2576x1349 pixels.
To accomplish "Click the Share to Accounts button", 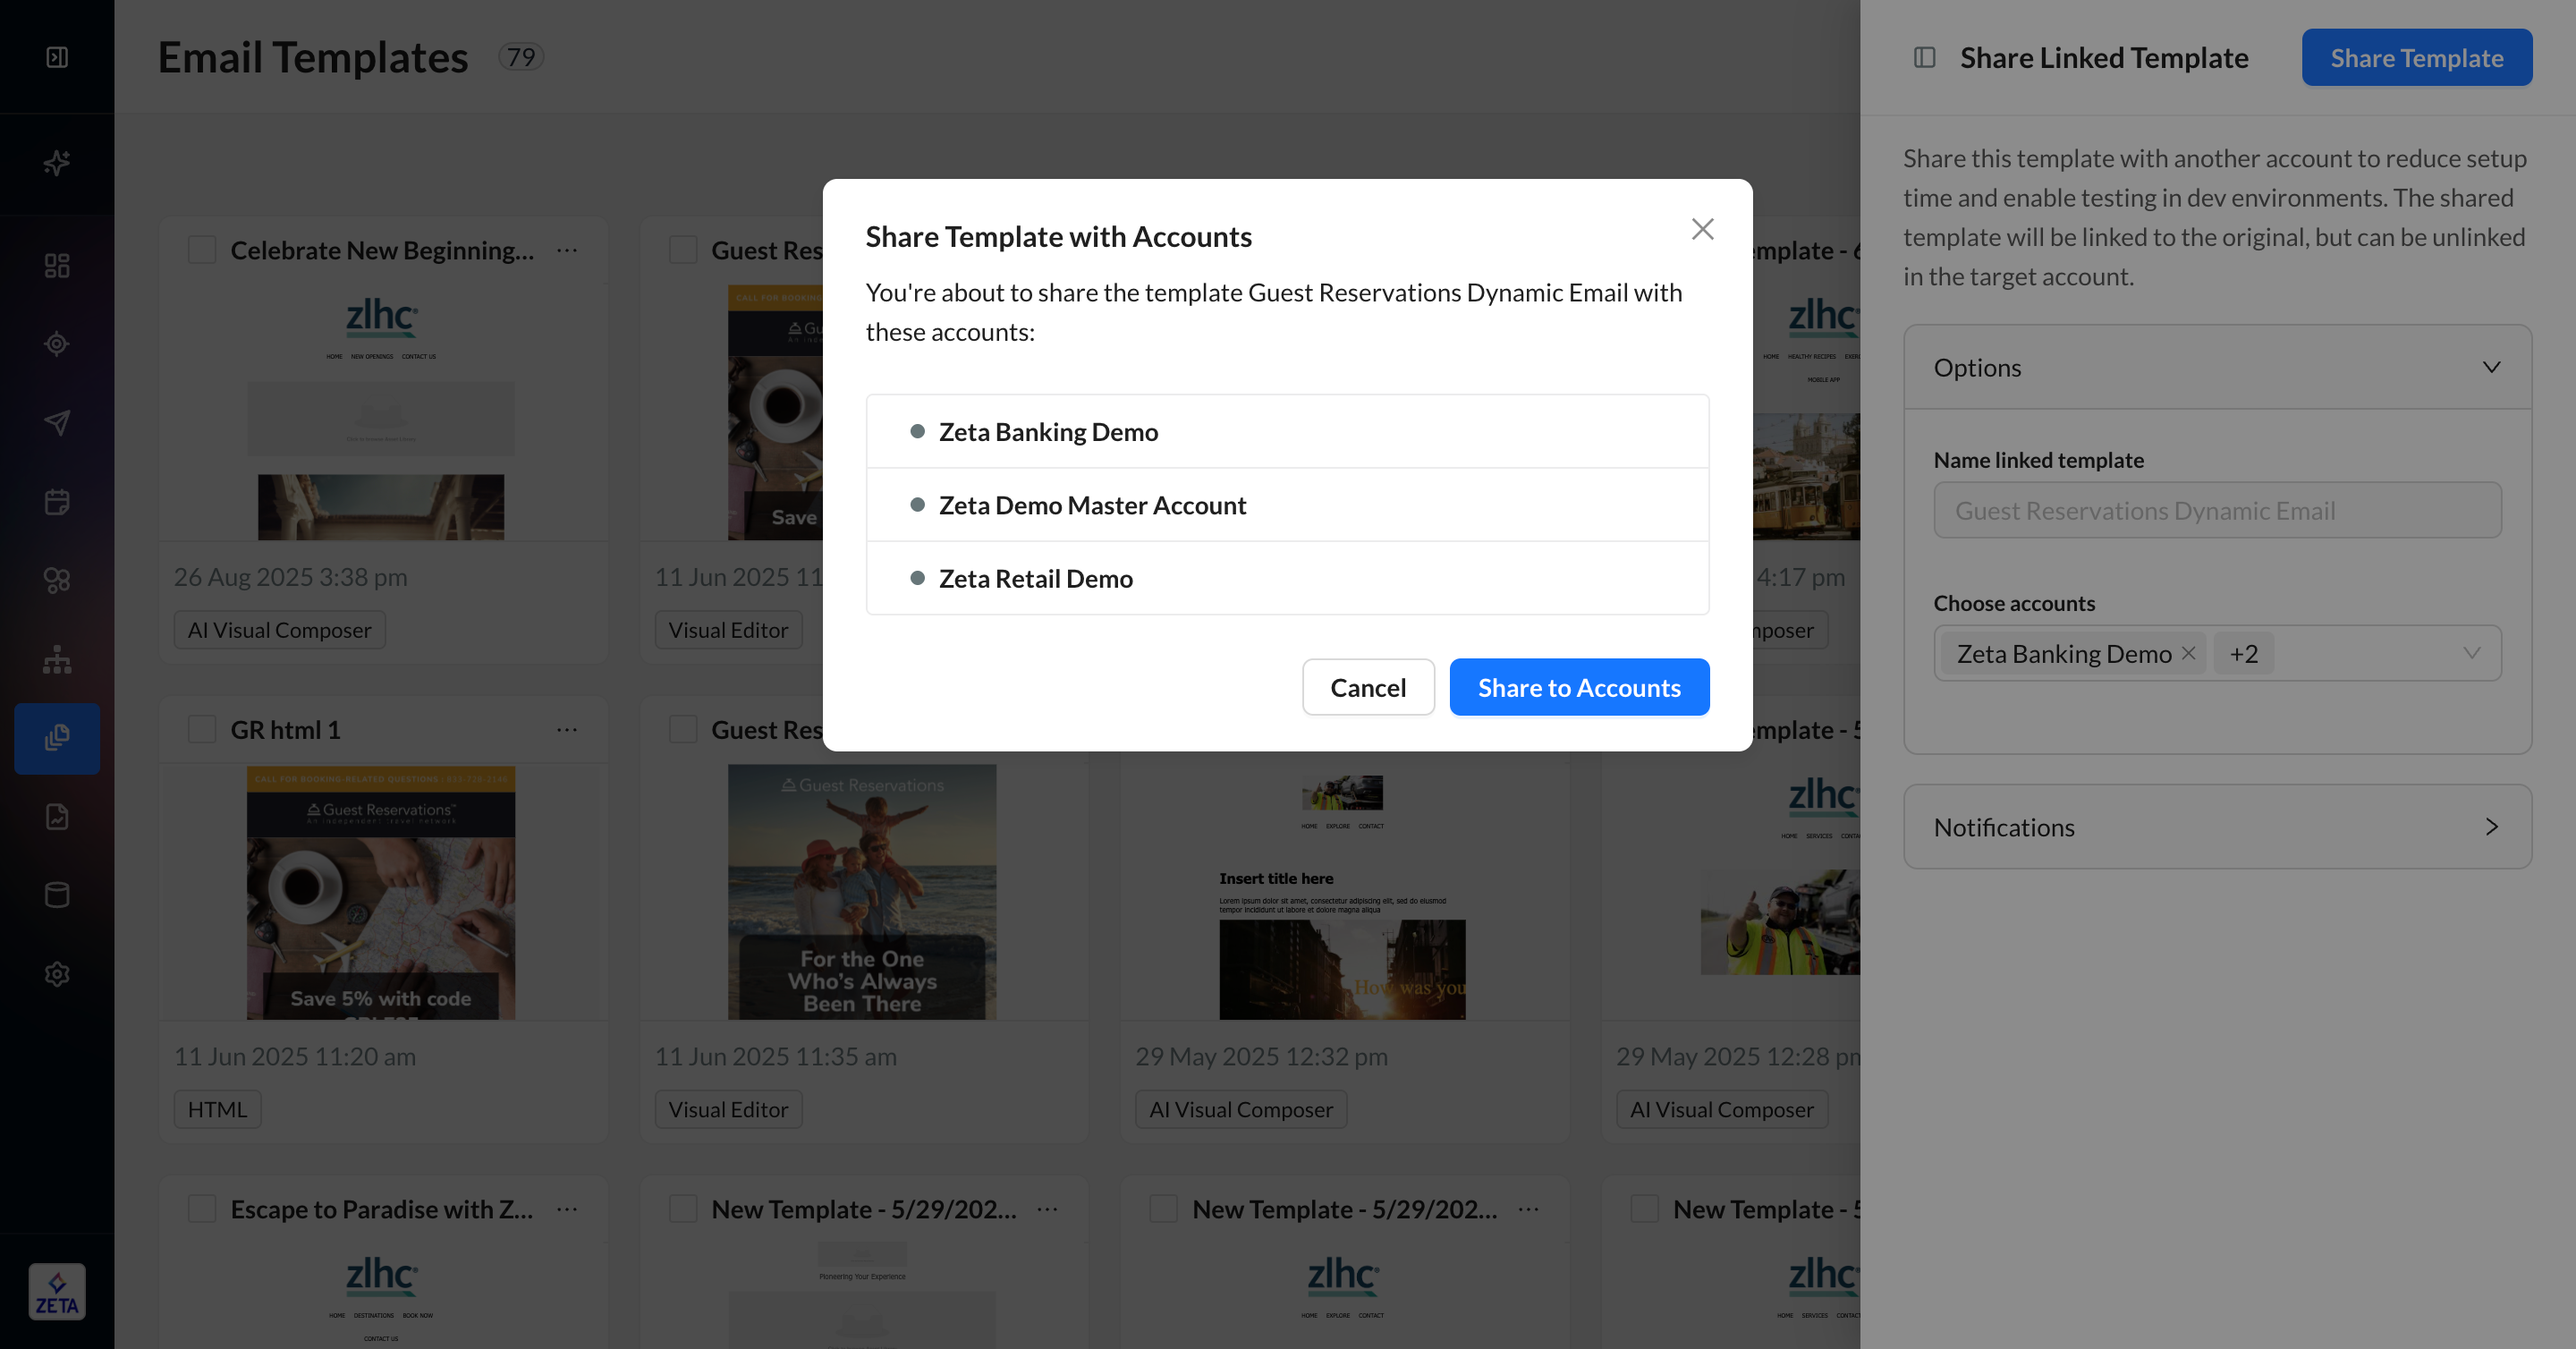I will (x=1579, y=687).
